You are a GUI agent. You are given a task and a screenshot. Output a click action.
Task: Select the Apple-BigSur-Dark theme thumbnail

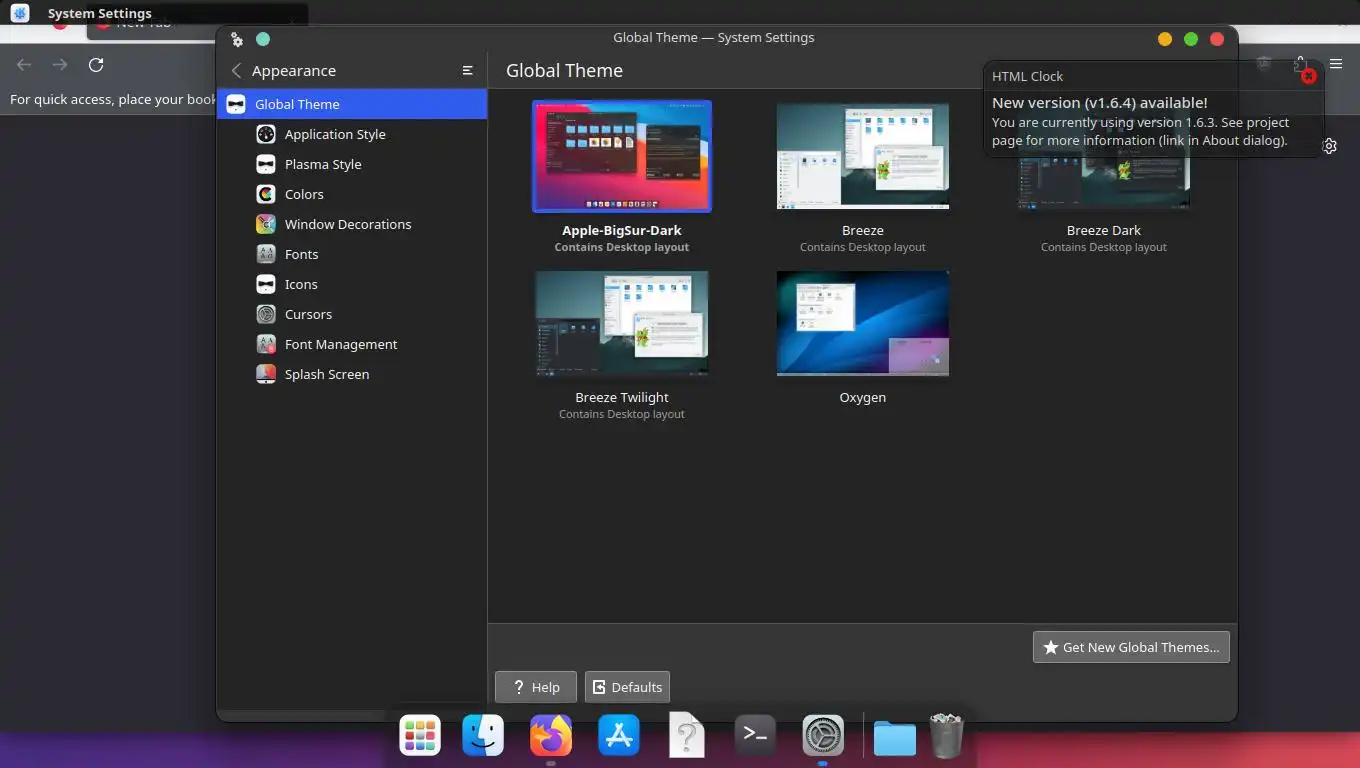(x=622, y=156)
